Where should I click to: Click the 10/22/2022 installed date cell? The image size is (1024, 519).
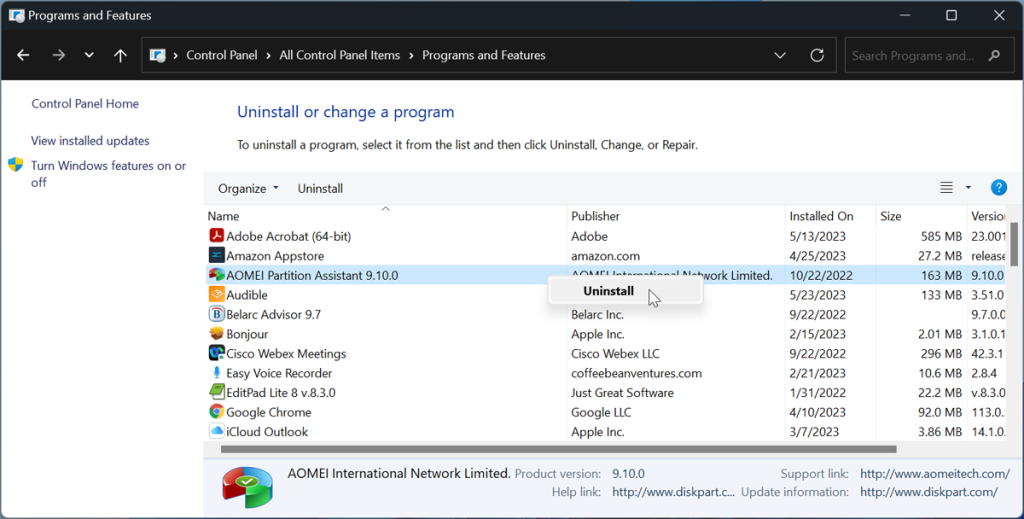click(x=822, y=275)
